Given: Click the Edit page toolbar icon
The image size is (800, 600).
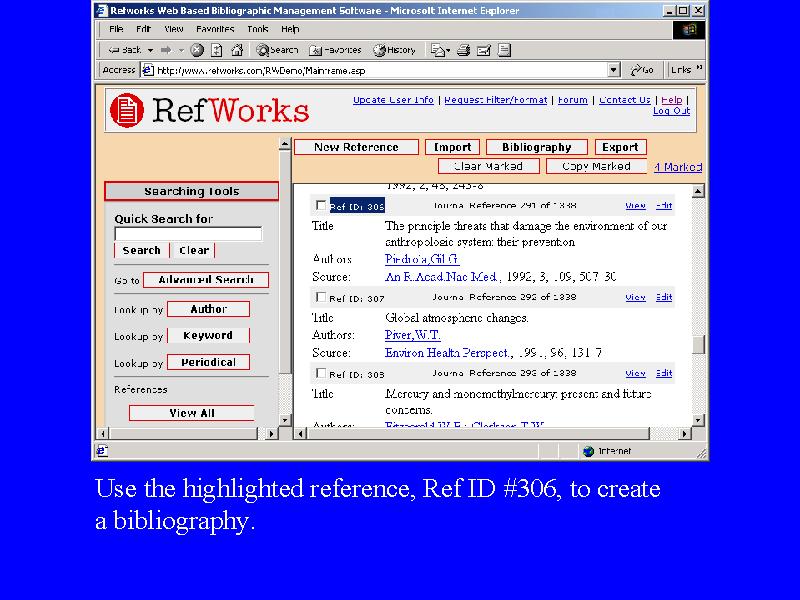Looking at the screenshot, I should point(483,50).
